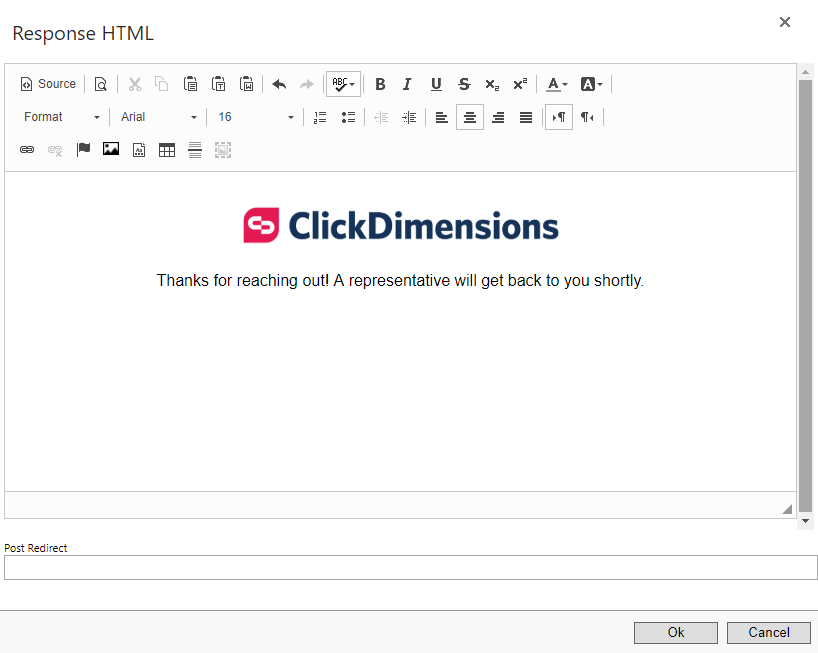Click the scrollbar up arrow
The height and width of the screenshot is (653, 818).
pyautogui.click(x=805, y=71)
